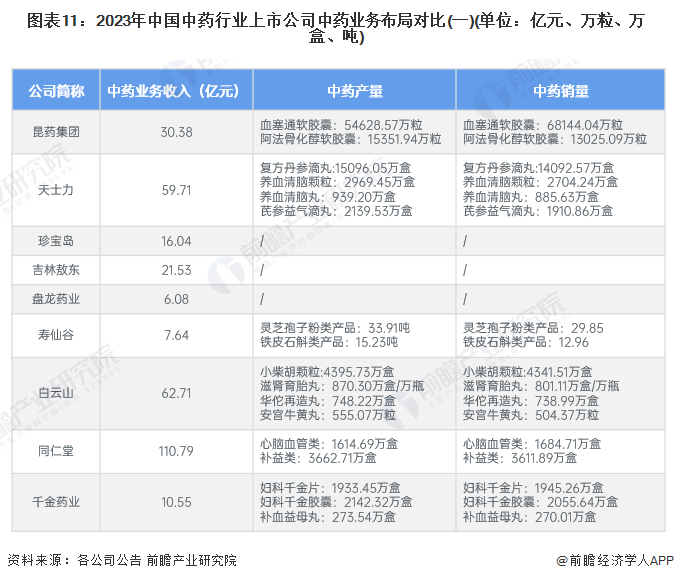
Task: Click production text 灵芝孢子粉类产品：33.91吨
Action: click(x=335, y=328)
